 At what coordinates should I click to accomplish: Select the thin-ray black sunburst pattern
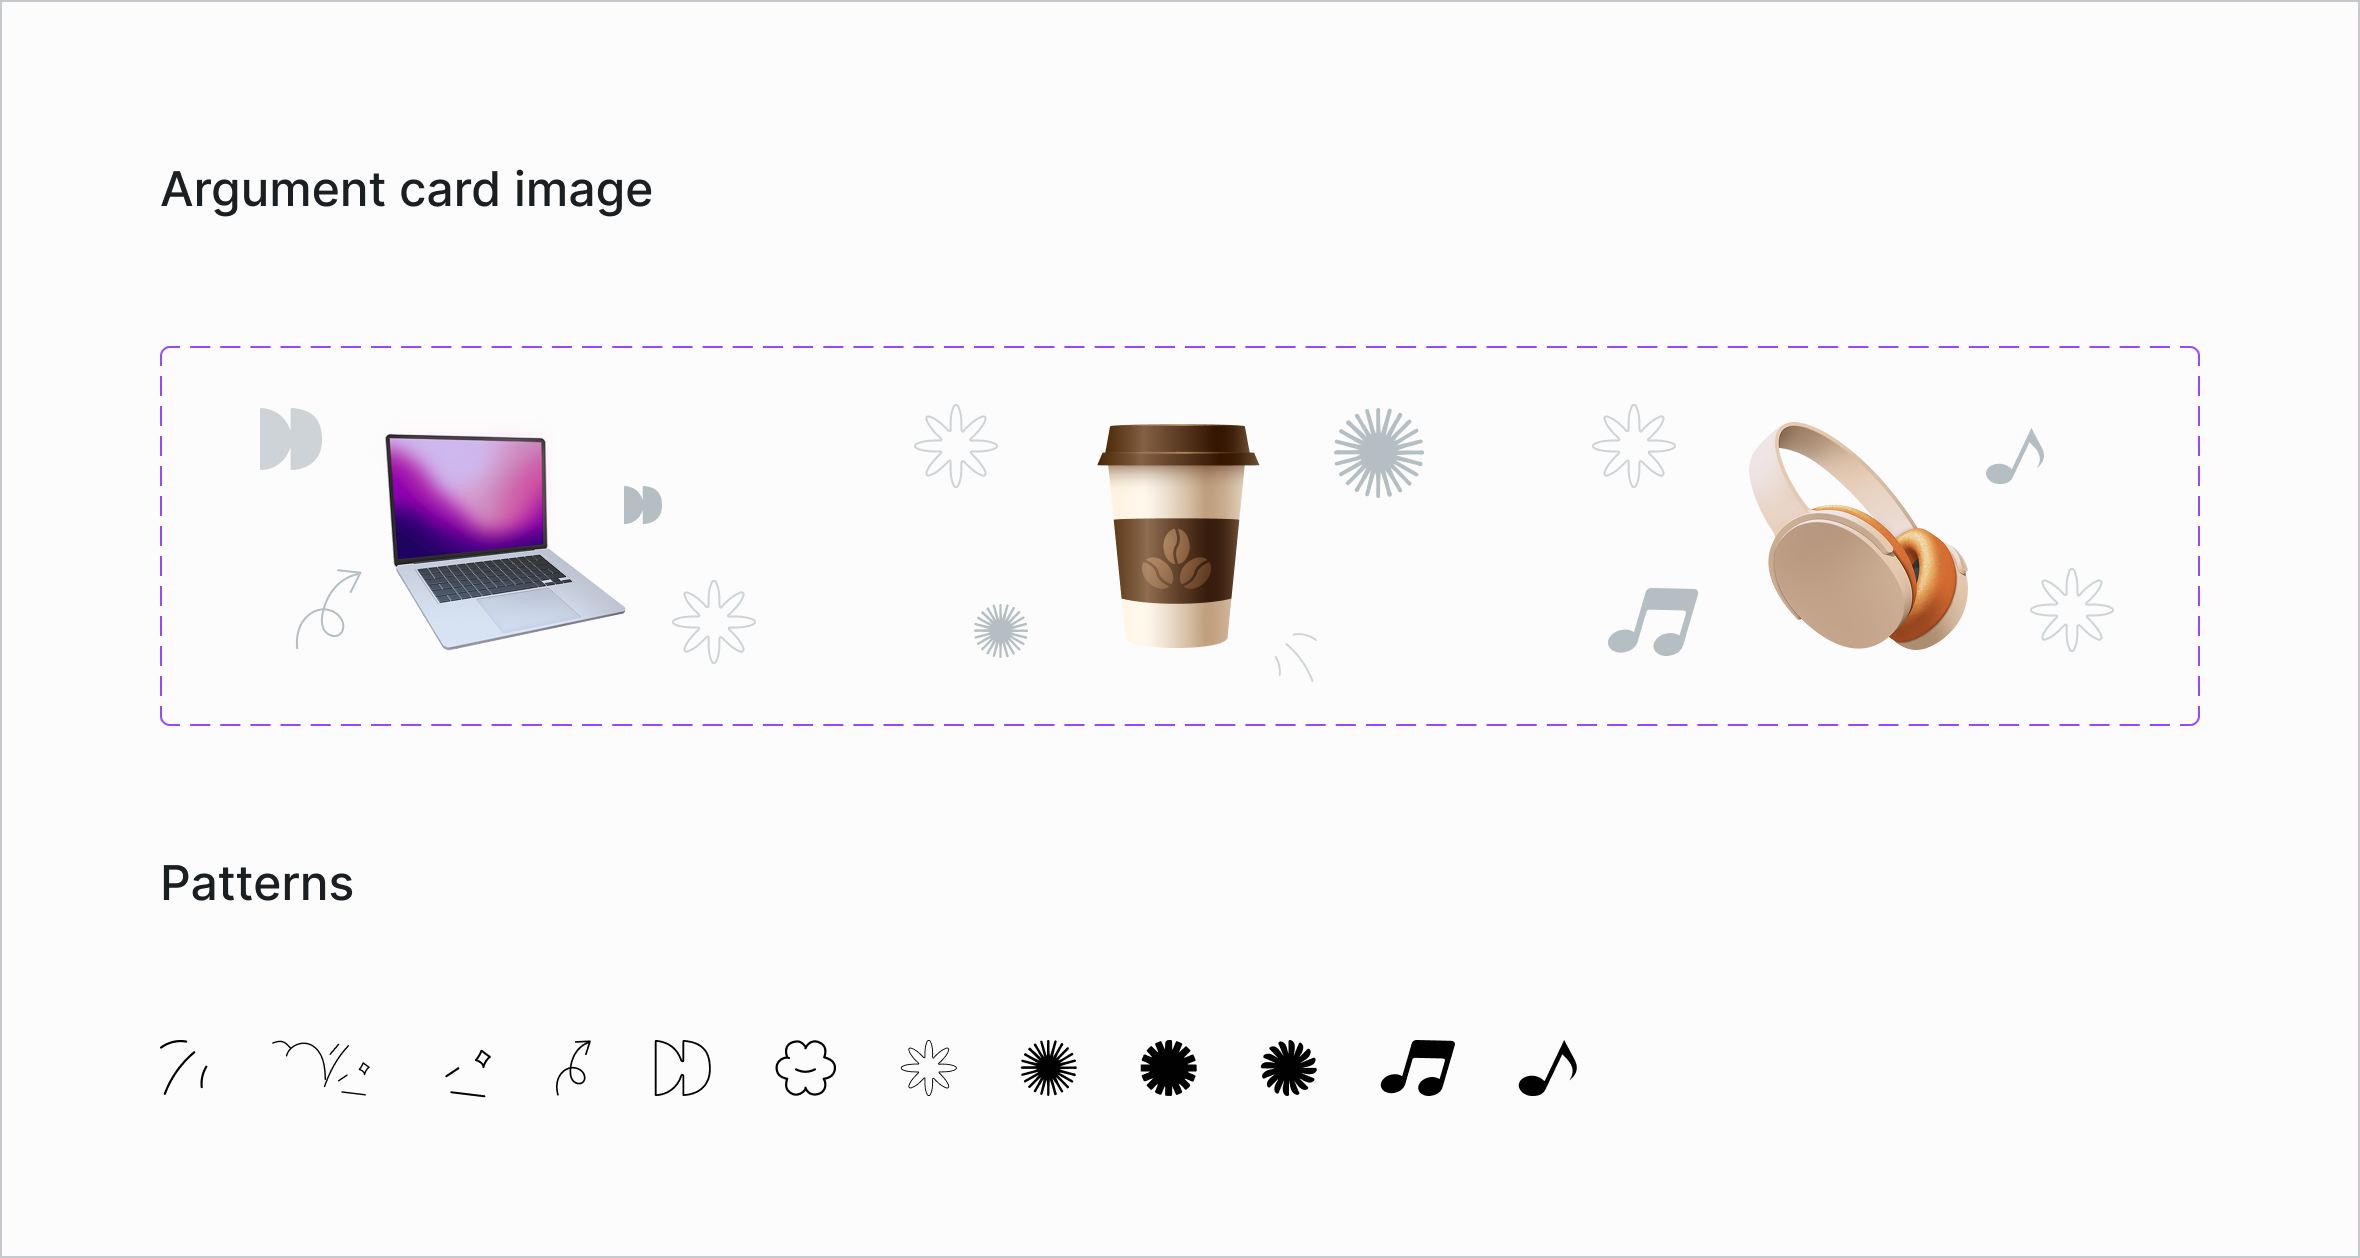point(1049,1068)
